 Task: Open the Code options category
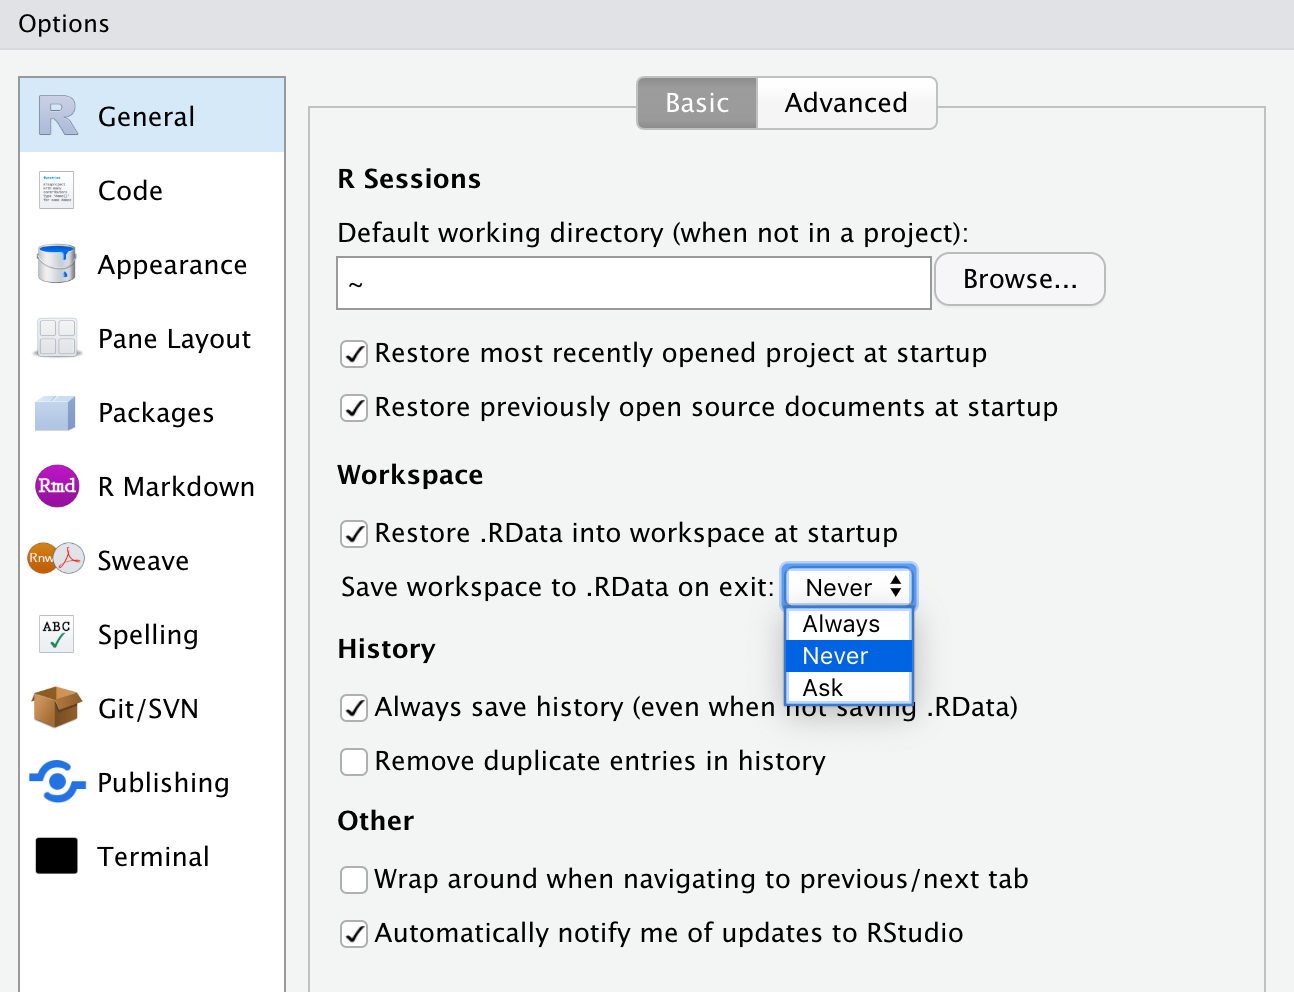(152, 190)
